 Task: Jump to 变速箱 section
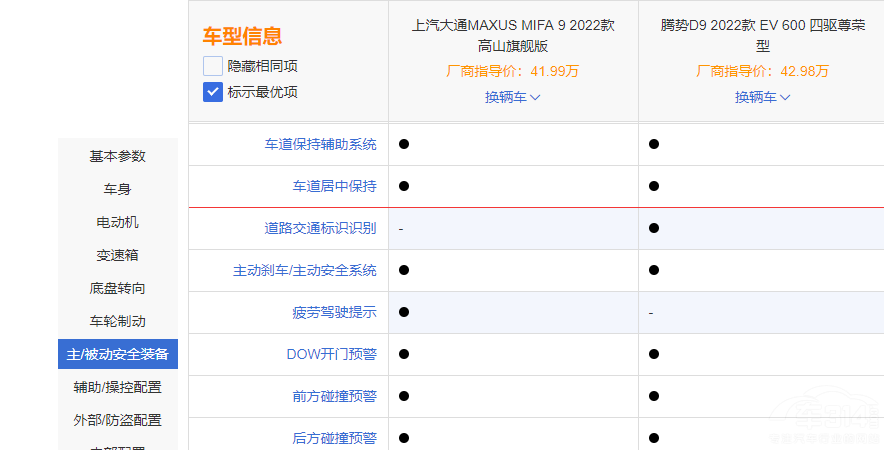117,255
